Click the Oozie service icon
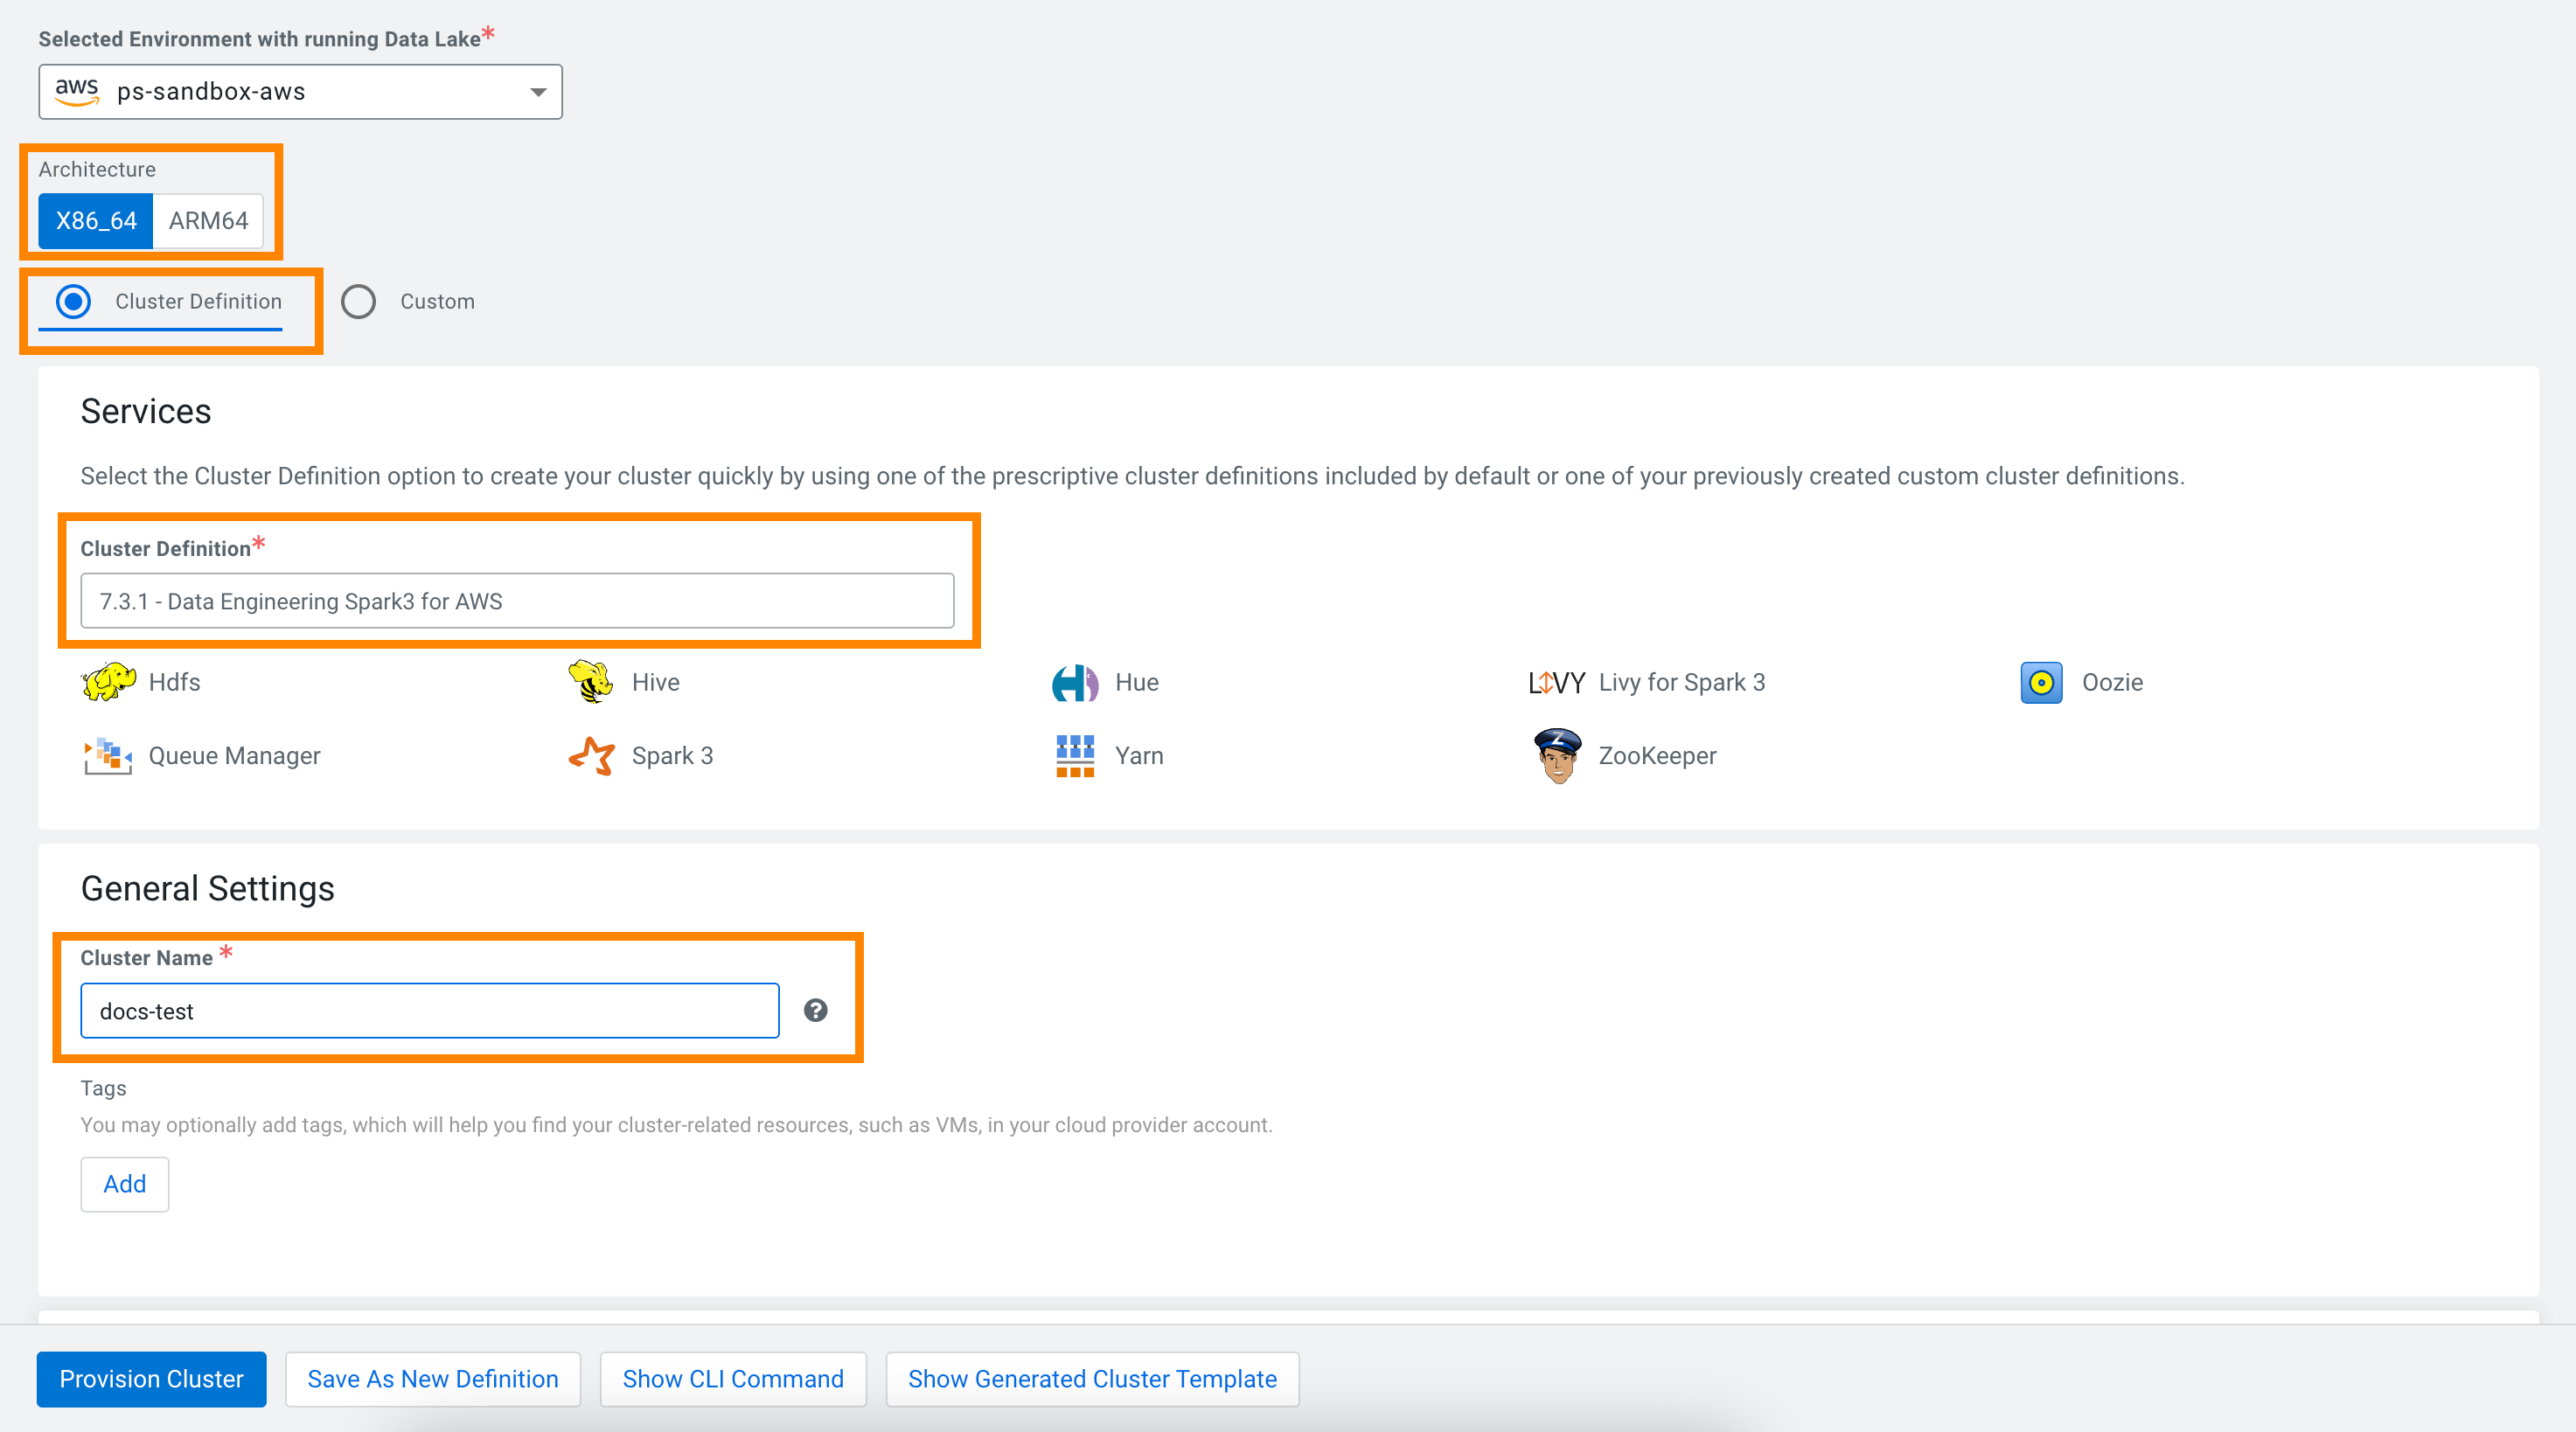The height and width of the screenshot is (1432, 2576). point(2040,683)
